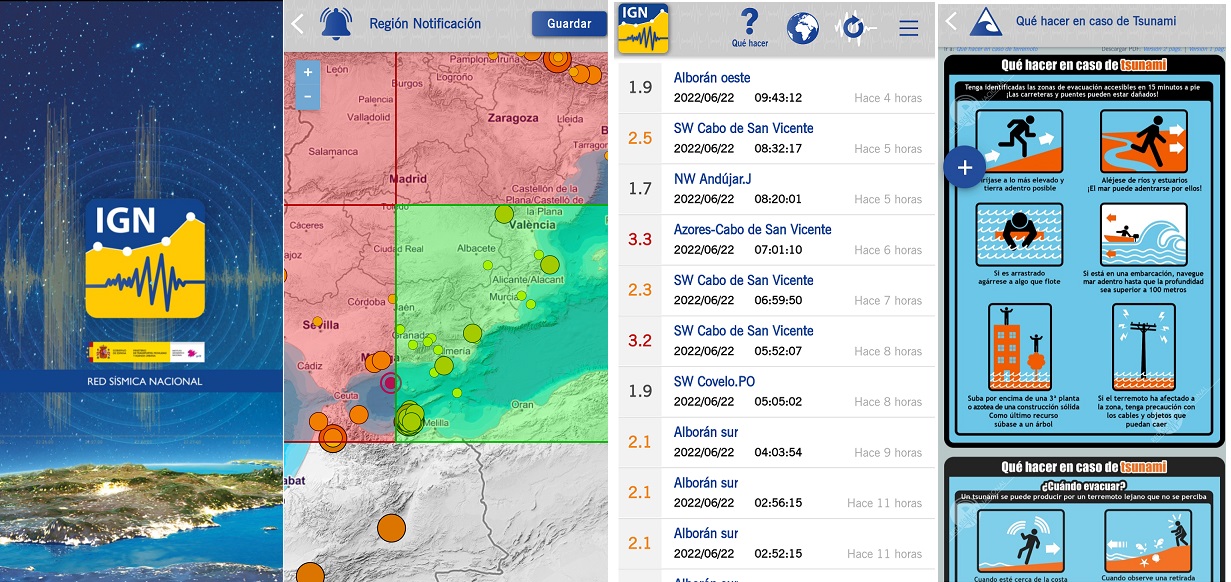Tap the blue plus floating button

(x=965, y=168)
